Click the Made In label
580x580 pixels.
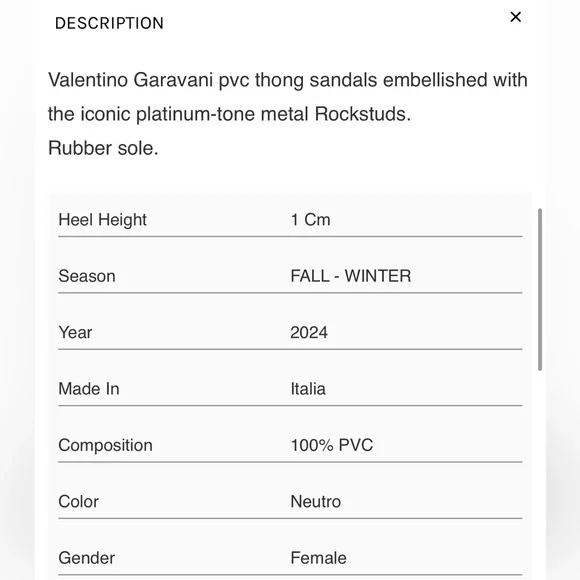tap(89, 389)
